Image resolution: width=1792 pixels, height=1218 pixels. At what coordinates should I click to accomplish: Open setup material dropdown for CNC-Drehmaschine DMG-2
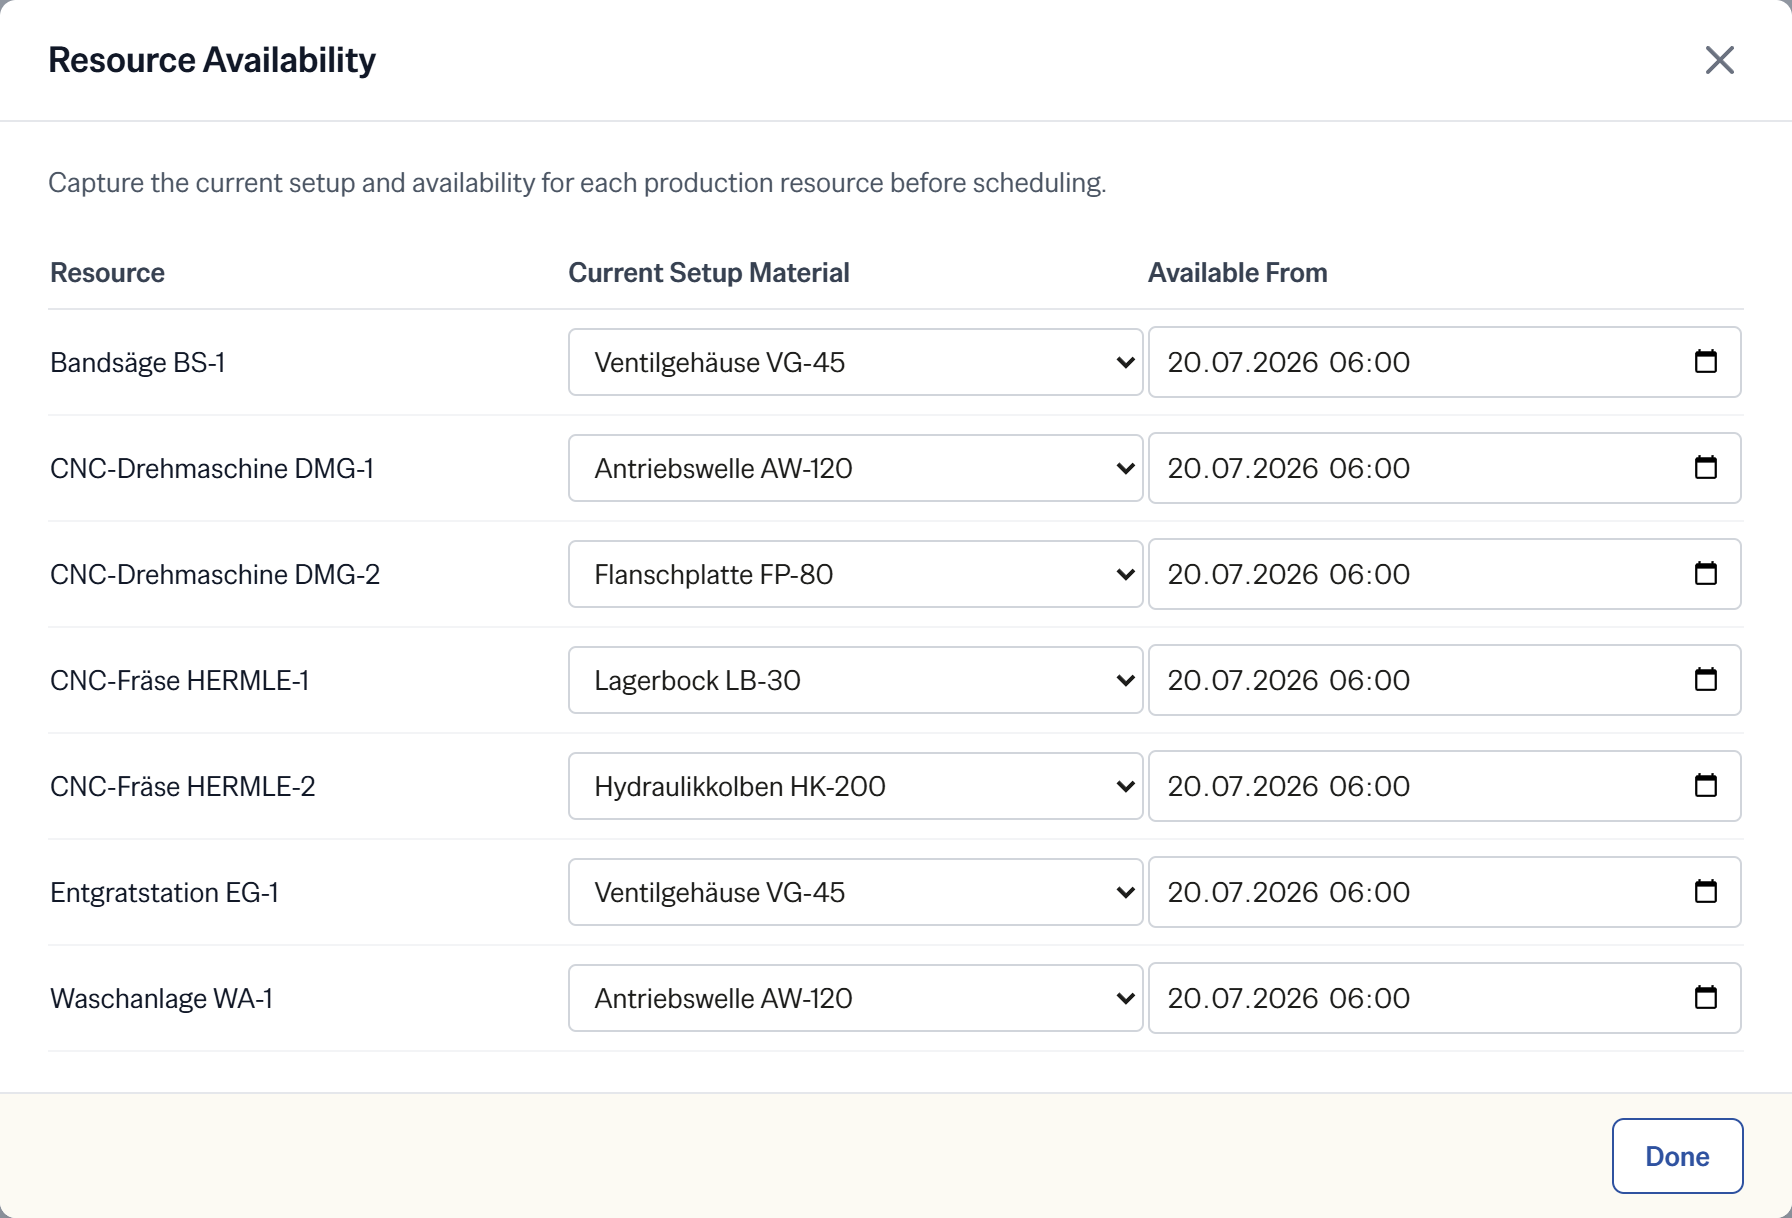pos(855,574)
